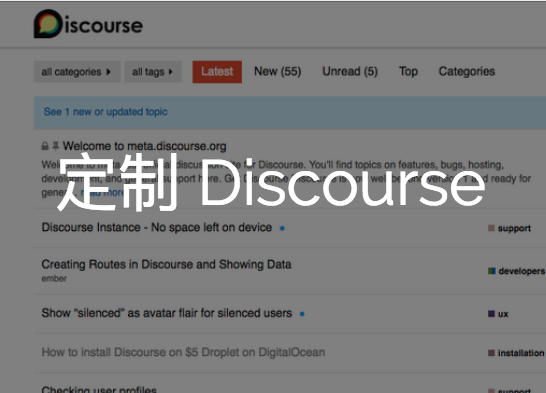The image size is (546, 393).
Task: Click lock icon beside Welcome topic
Action: click(45, 146)
